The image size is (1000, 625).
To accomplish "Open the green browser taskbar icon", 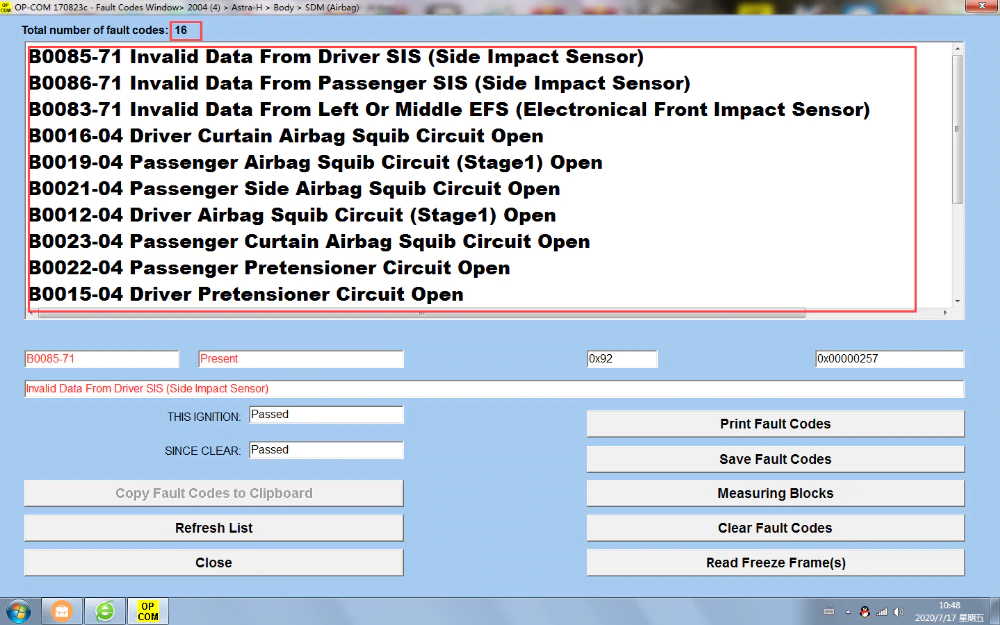I will 105,611.
